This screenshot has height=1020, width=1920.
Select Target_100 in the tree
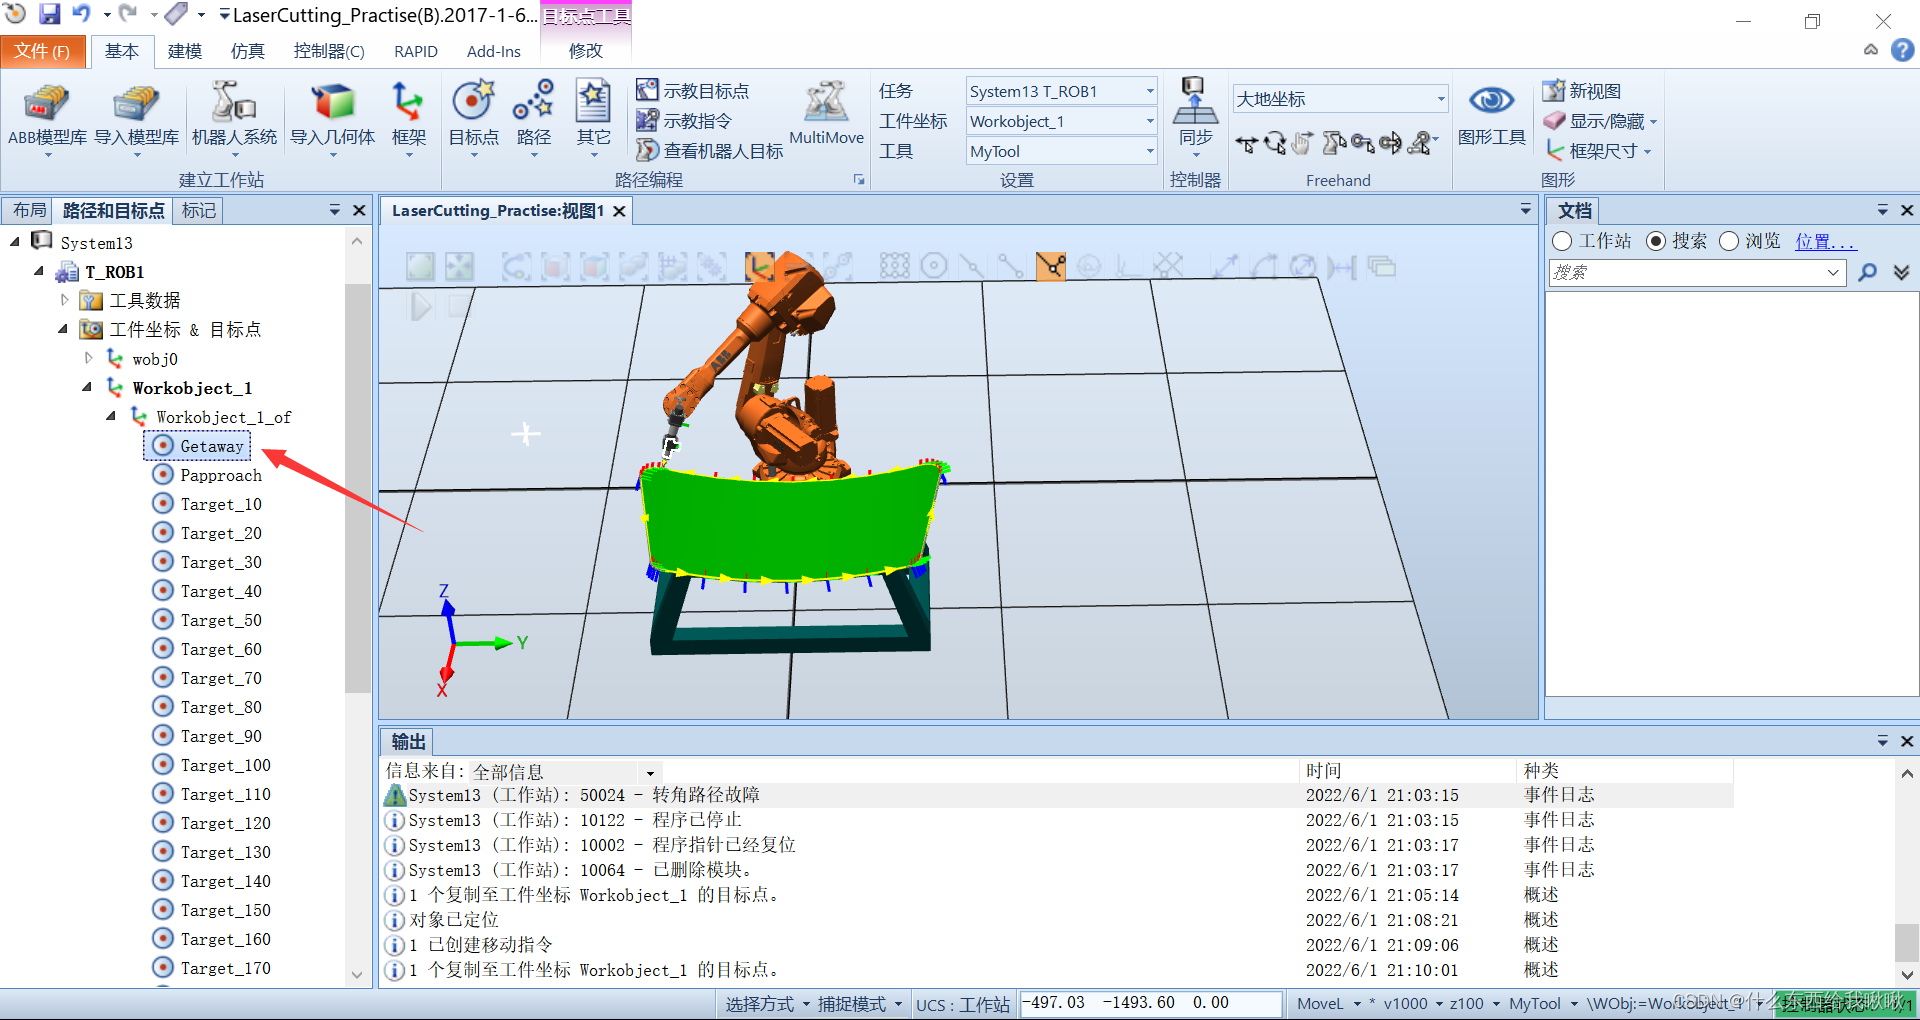click(212, 765)
